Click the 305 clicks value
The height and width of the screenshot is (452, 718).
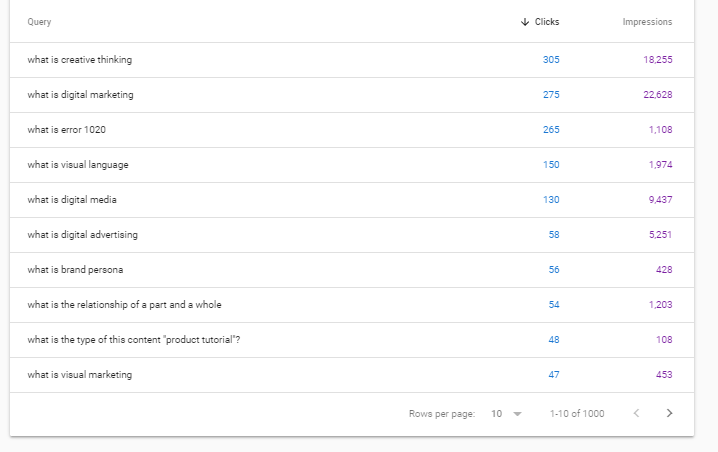point(551,60)
